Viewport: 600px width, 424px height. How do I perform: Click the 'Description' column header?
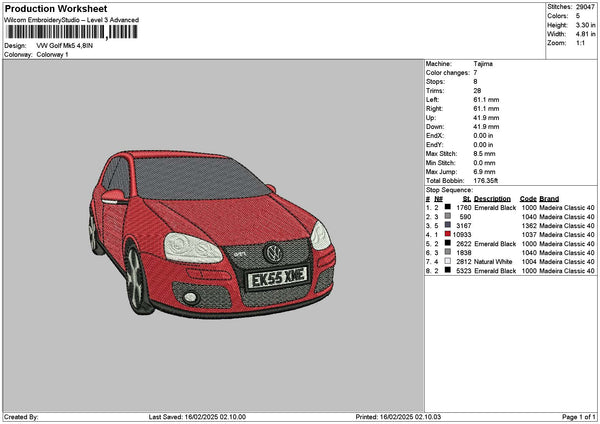pos(492,199)
